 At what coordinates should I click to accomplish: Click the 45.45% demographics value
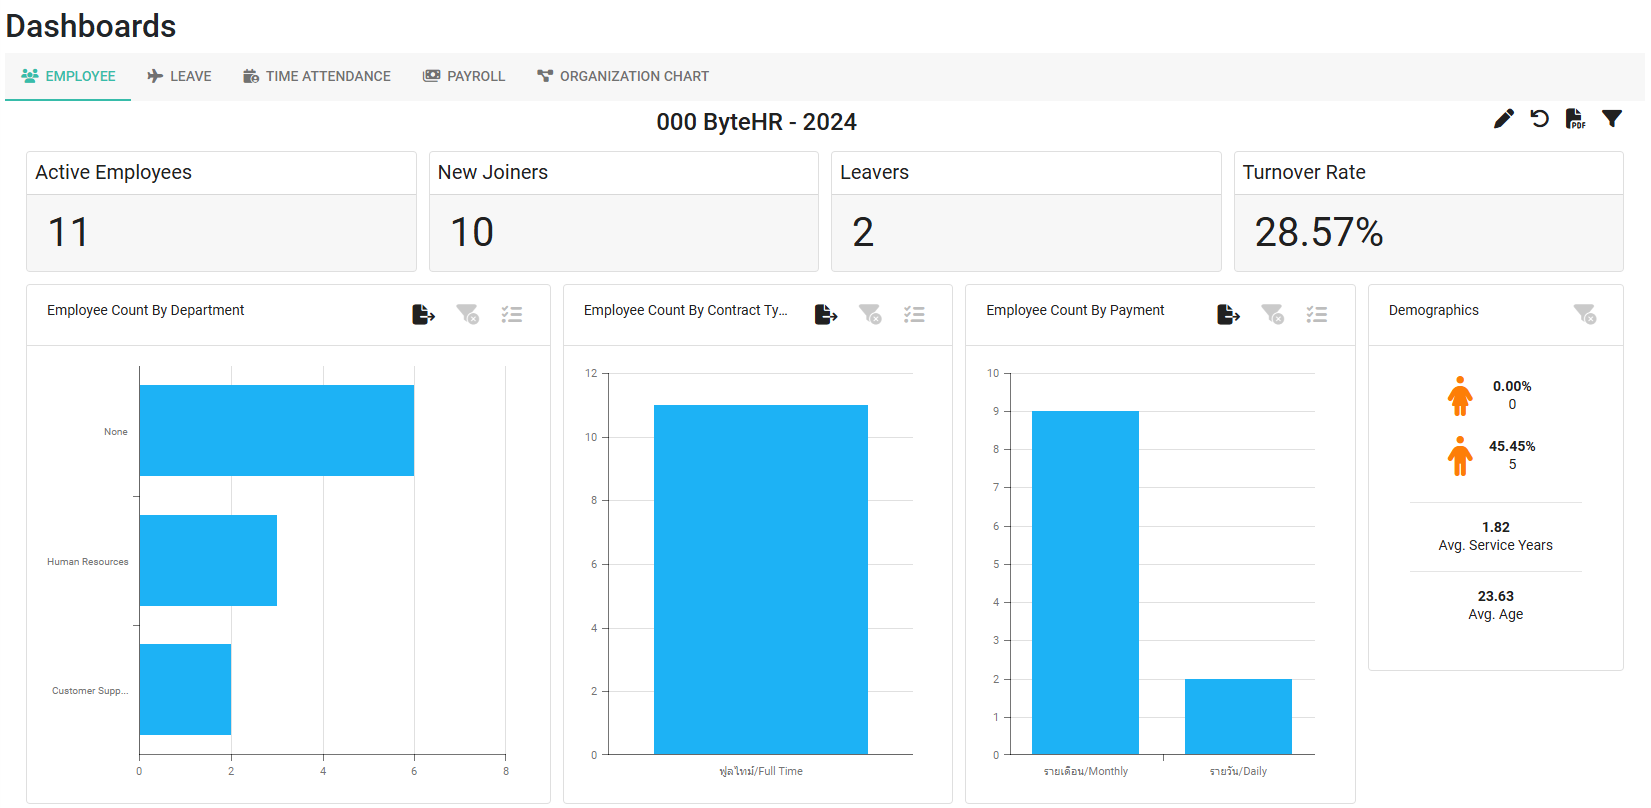point(1512,446)
